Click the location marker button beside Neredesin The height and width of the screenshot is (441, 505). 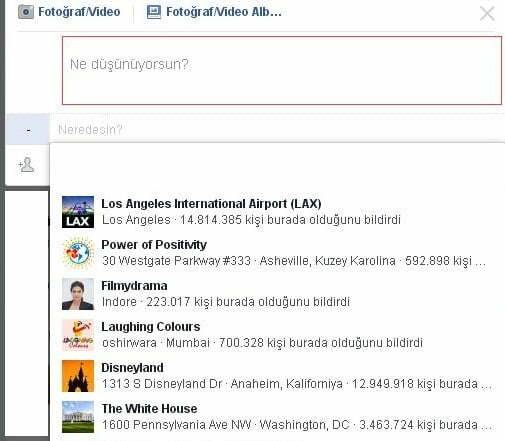coord(28,129)
